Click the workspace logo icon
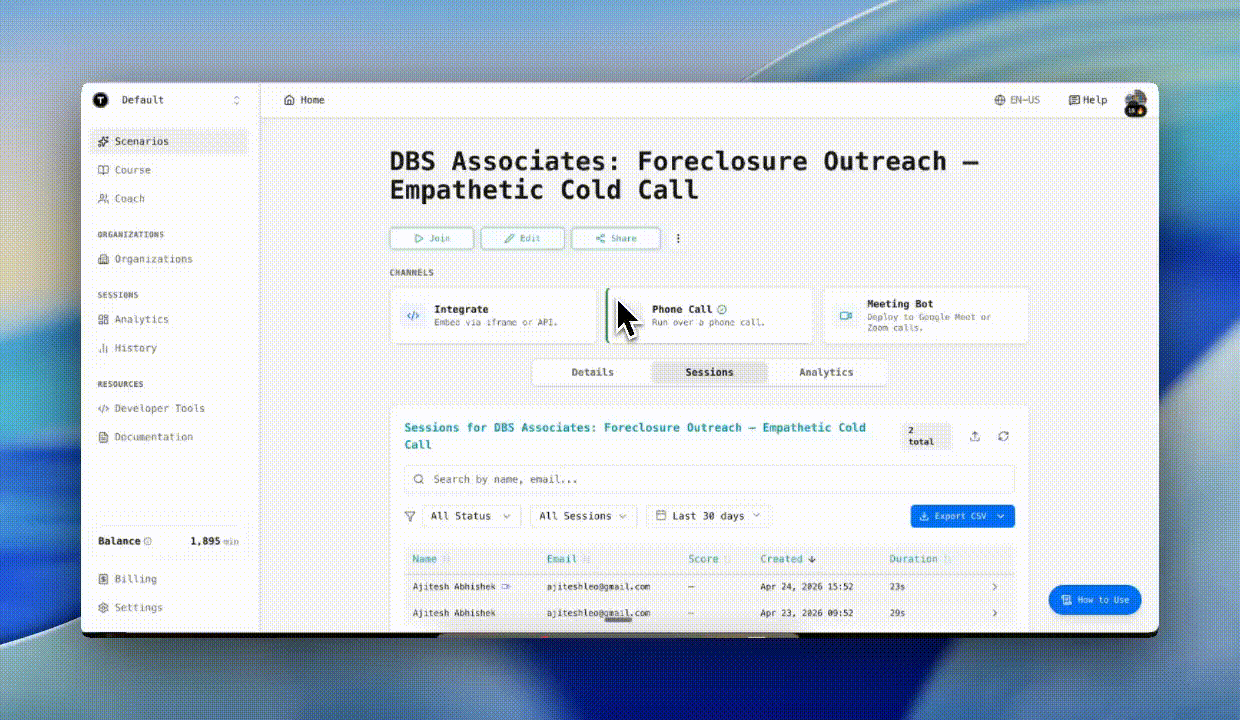The width and height of the screenshot is (1240, 720). pyautogui.click(x=100, y=100)
